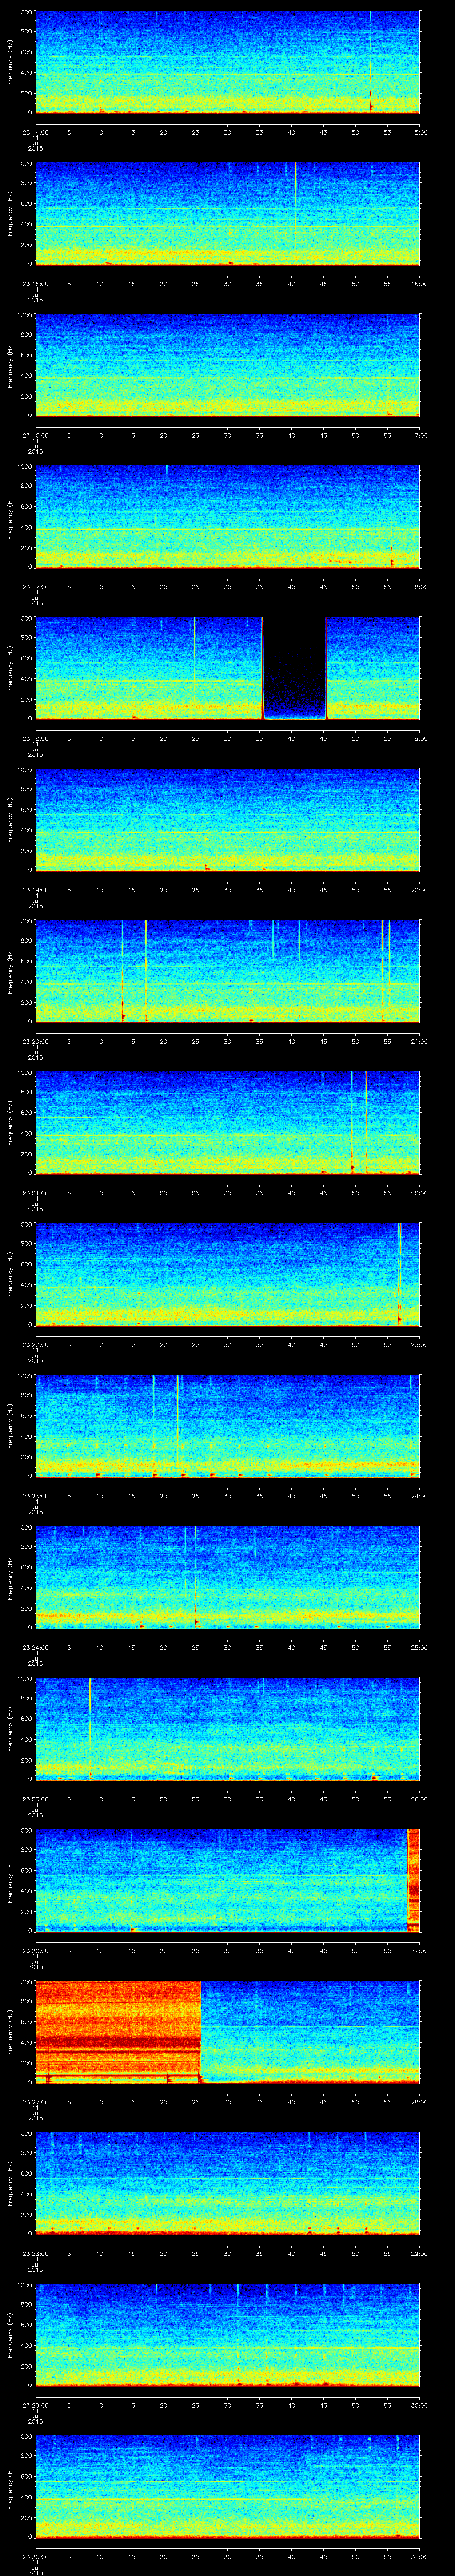Viewport: 455px width, 2576px height.
Task: Click the 23:19:00 start time label
Action: click(x=35, y=890)
